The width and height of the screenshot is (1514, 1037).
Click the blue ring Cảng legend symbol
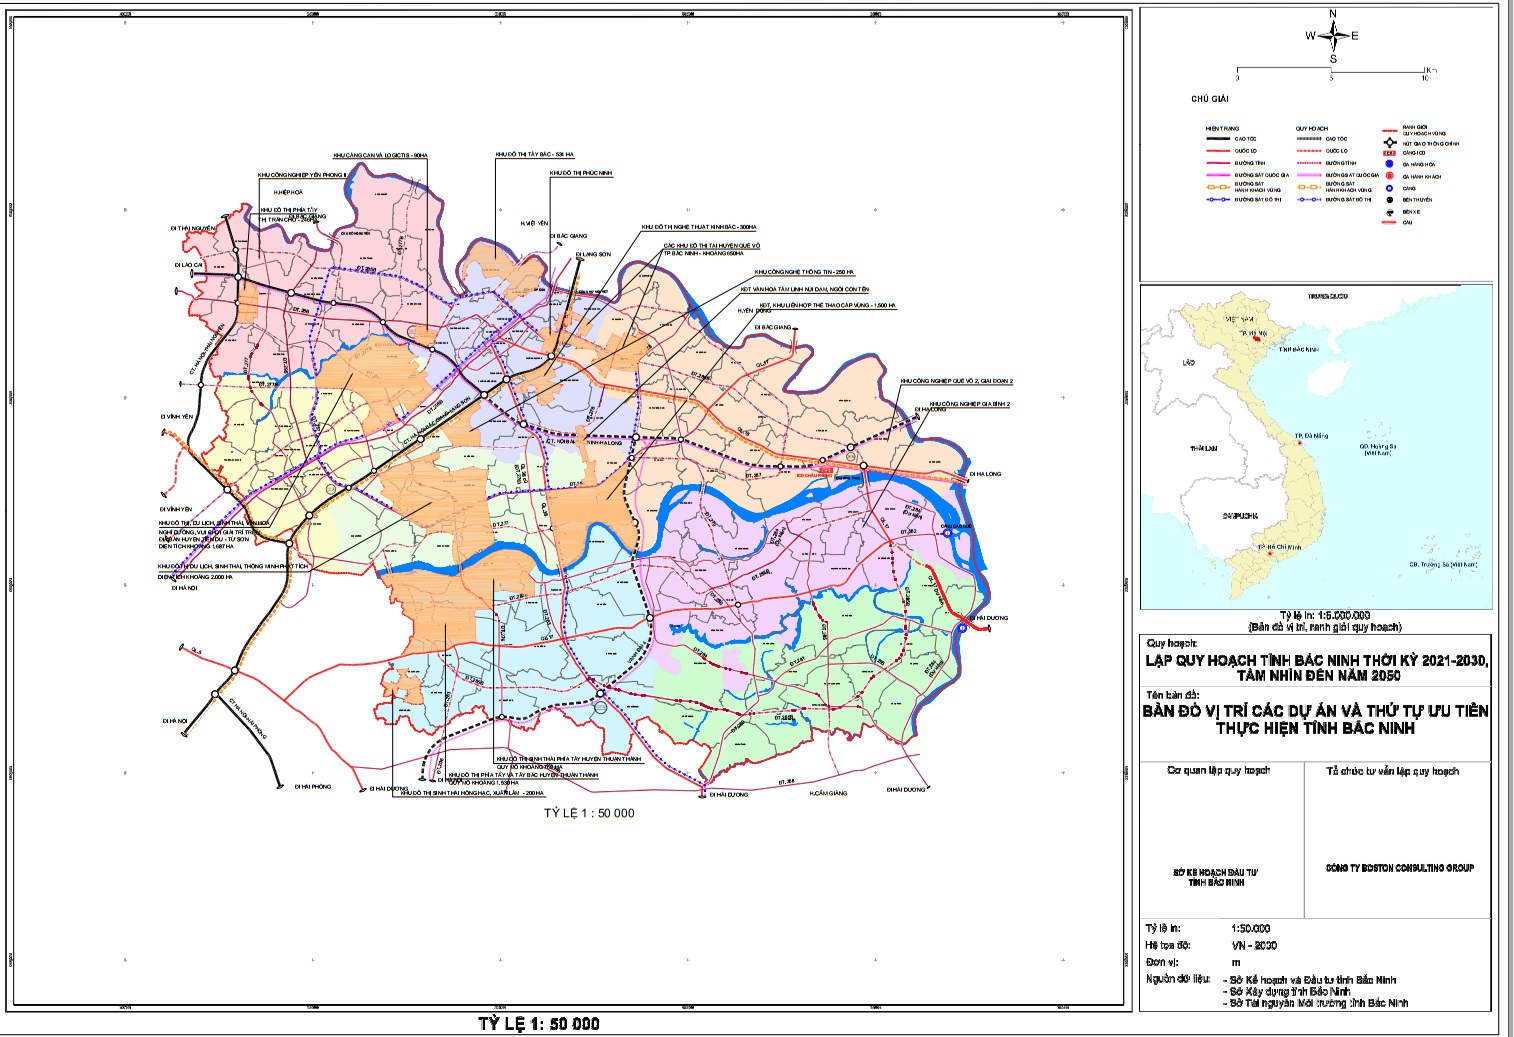click(x=1388, y=188)
